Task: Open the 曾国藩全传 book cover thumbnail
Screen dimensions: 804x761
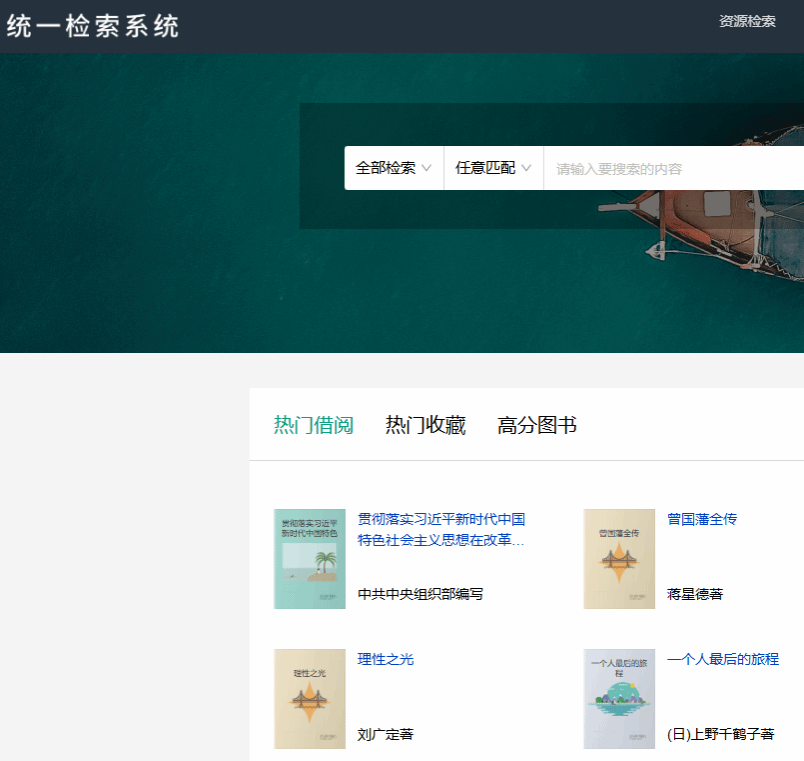Action: (x=619, y=559)
